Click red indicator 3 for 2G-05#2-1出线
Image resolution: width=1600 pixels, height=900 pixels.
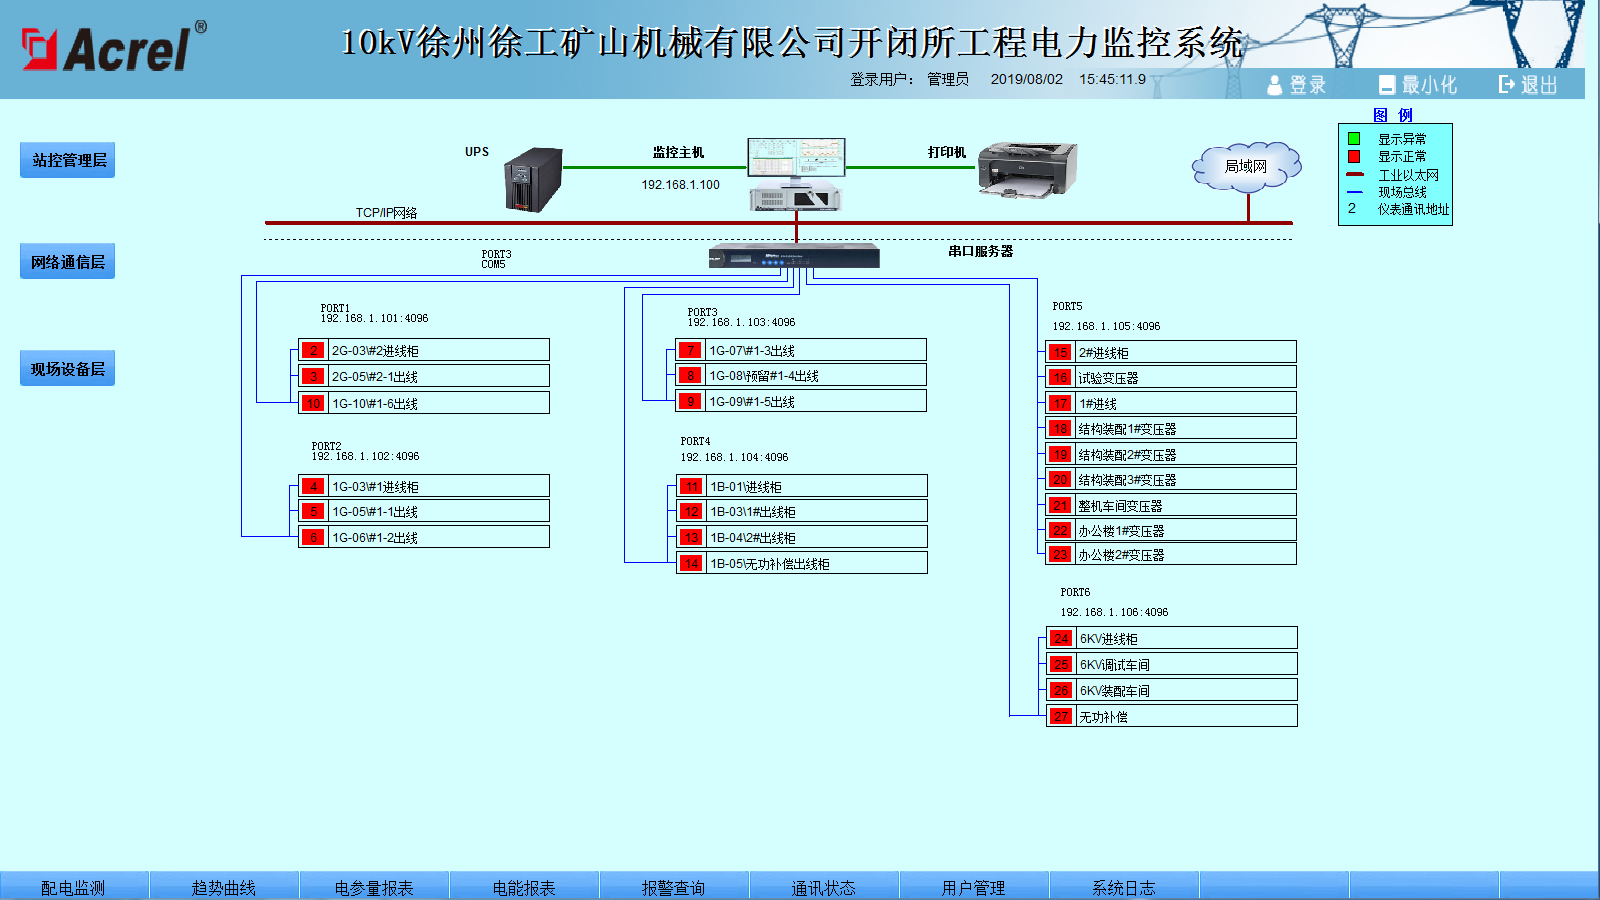(x=313, y=376)
